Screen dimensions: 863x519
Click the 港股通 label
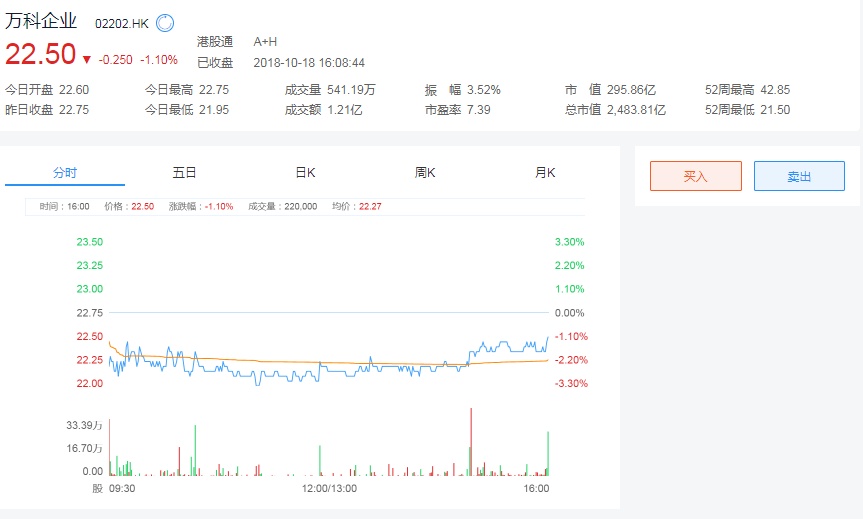click(215, 42)
